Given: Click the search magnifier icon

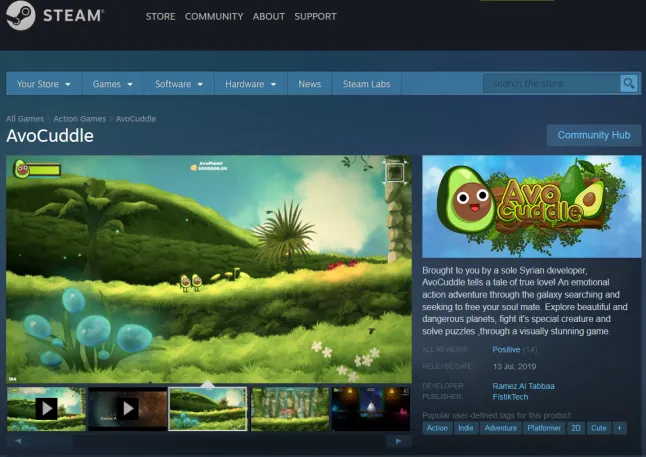Looking at the screenshot, I should pyautogui.click(x=629, y=84).
